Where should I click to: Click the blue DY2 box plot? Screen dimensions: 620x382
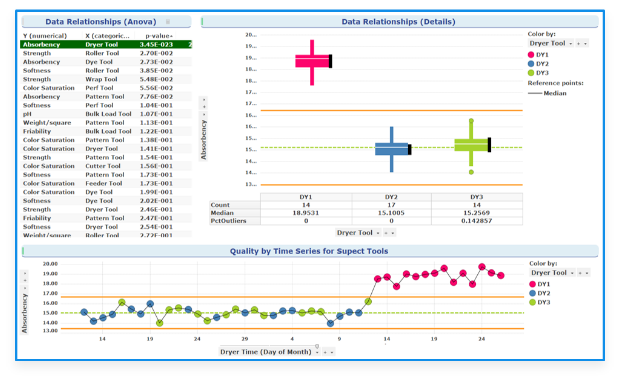point(393,149)
